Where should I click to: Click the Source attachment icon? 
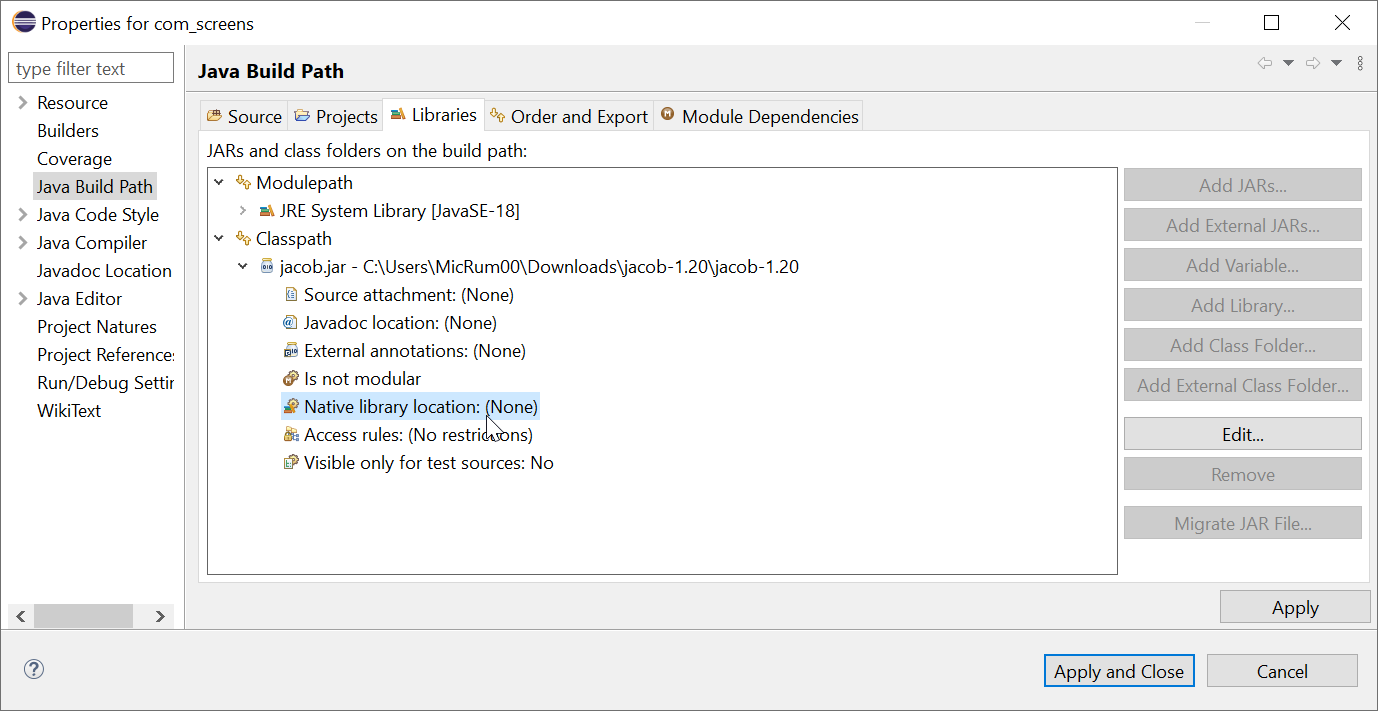(291, 294)
